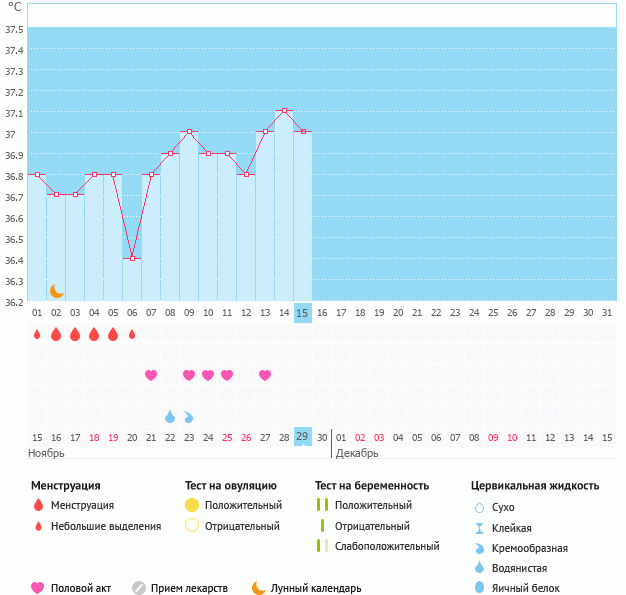
Task: Click the Прием лекарств pill icon in legend
Action: (x=139, y=588)
